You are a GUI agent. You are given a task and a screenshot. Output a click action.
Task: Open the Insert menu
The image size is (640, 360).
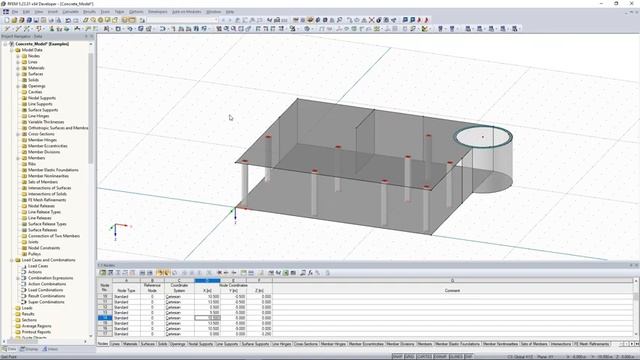[53, 12]
